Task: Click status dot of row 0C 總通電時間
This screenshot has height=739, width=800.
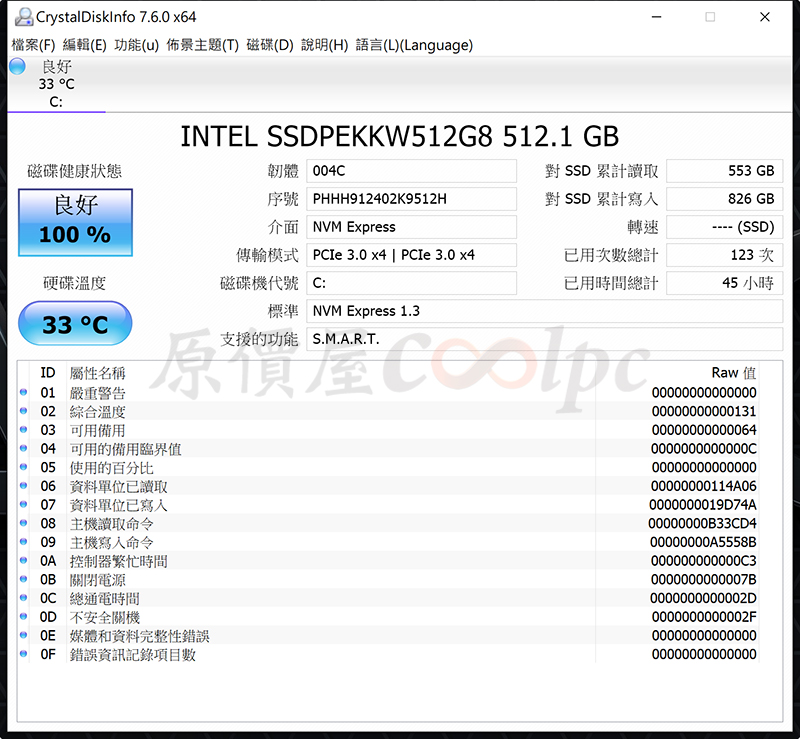Action: 23,598
